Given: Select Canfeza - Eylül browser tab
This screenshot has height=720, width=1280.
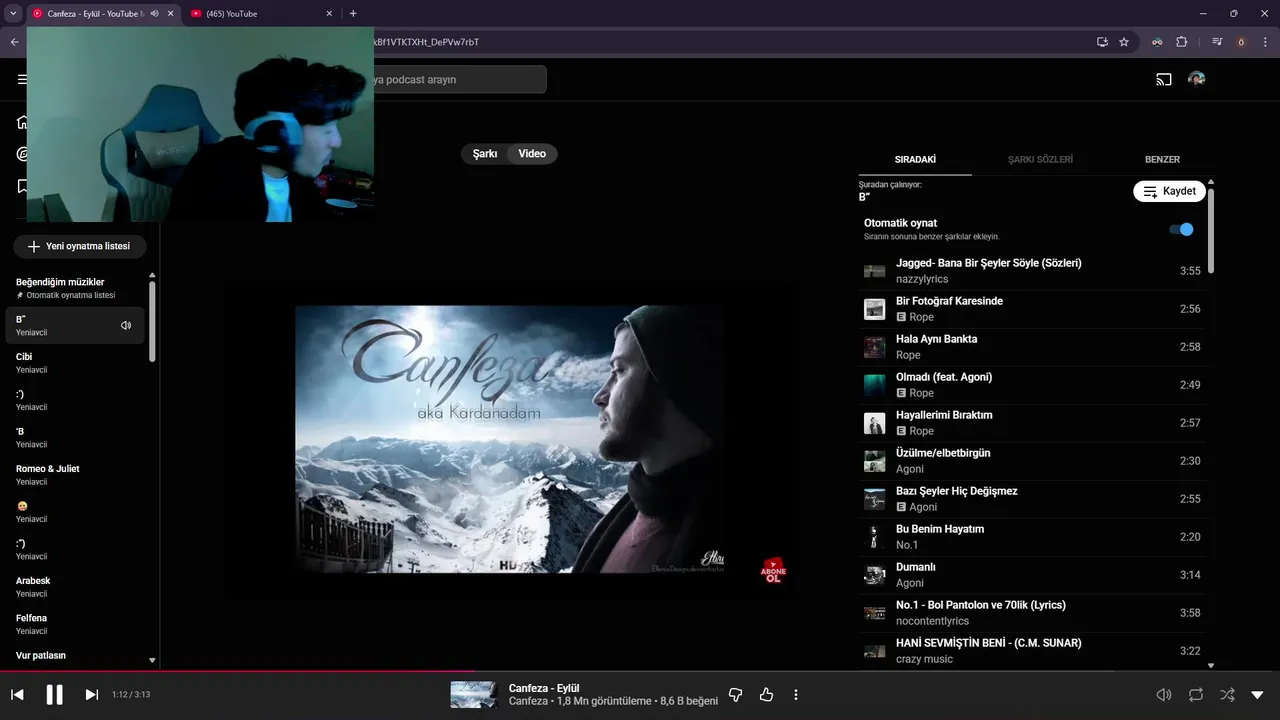Looking at the screenshot, I should [x=95, y=14].
